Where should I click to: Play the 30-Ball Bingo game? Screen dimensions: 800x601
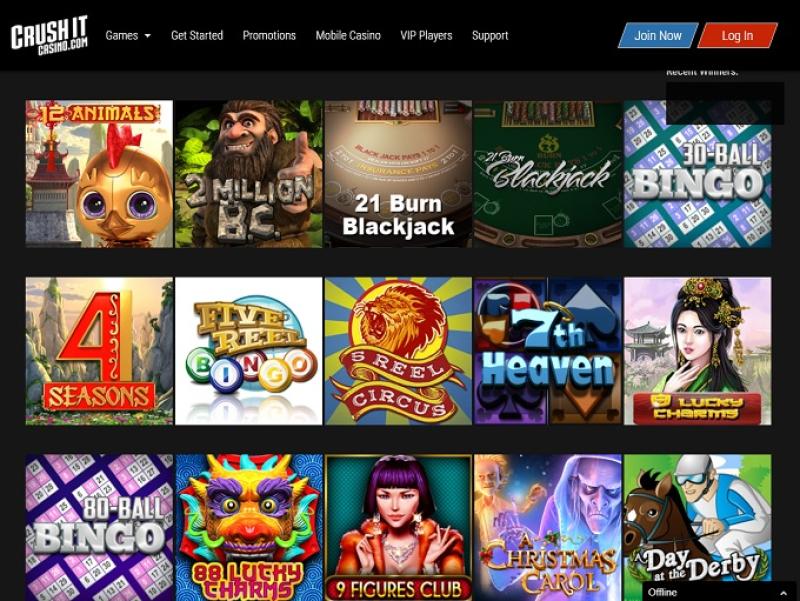(x=697, y=174)
